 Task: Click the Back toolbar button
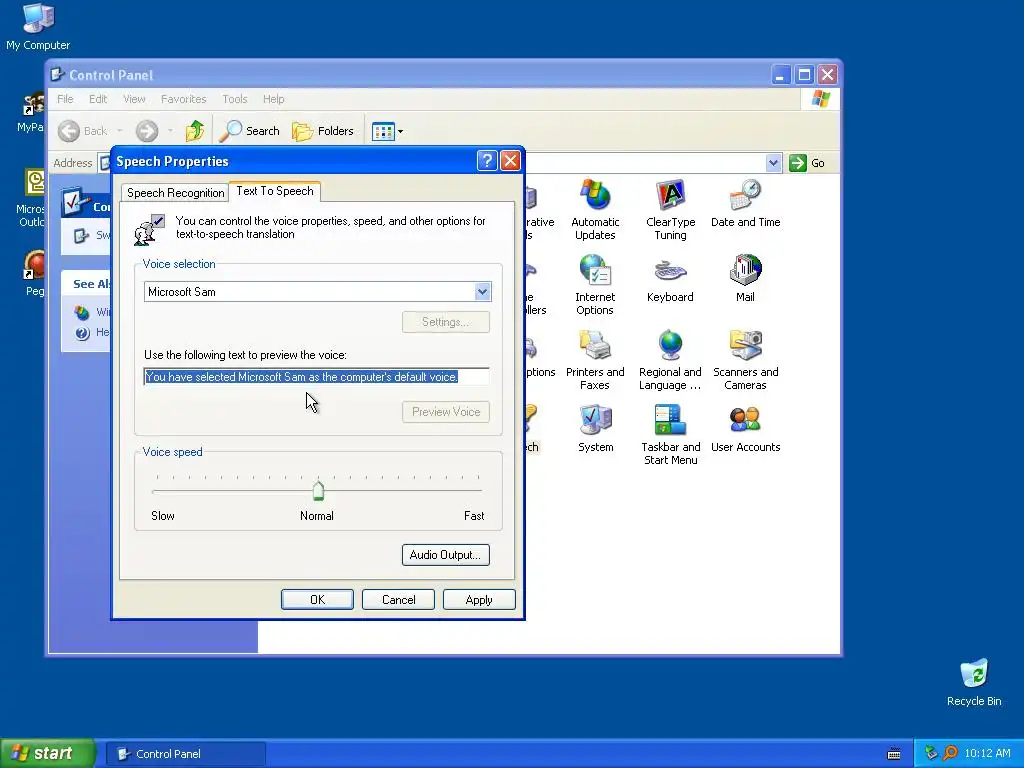[x=82, y=131]
